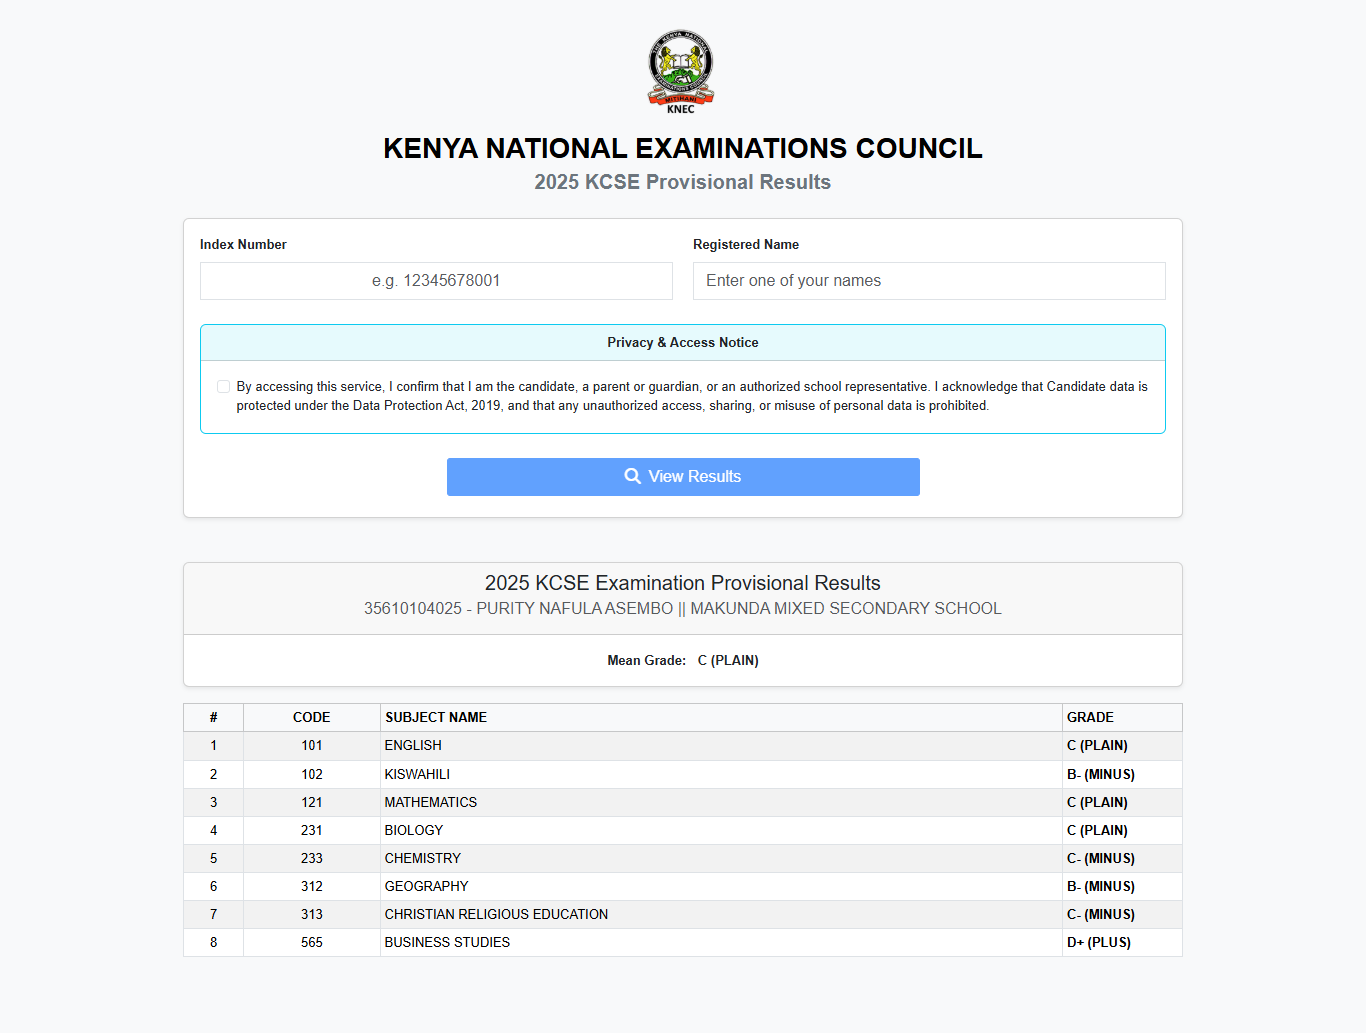
Task: Click the Privacy & Access Notice heading
Action: (682, 343)
